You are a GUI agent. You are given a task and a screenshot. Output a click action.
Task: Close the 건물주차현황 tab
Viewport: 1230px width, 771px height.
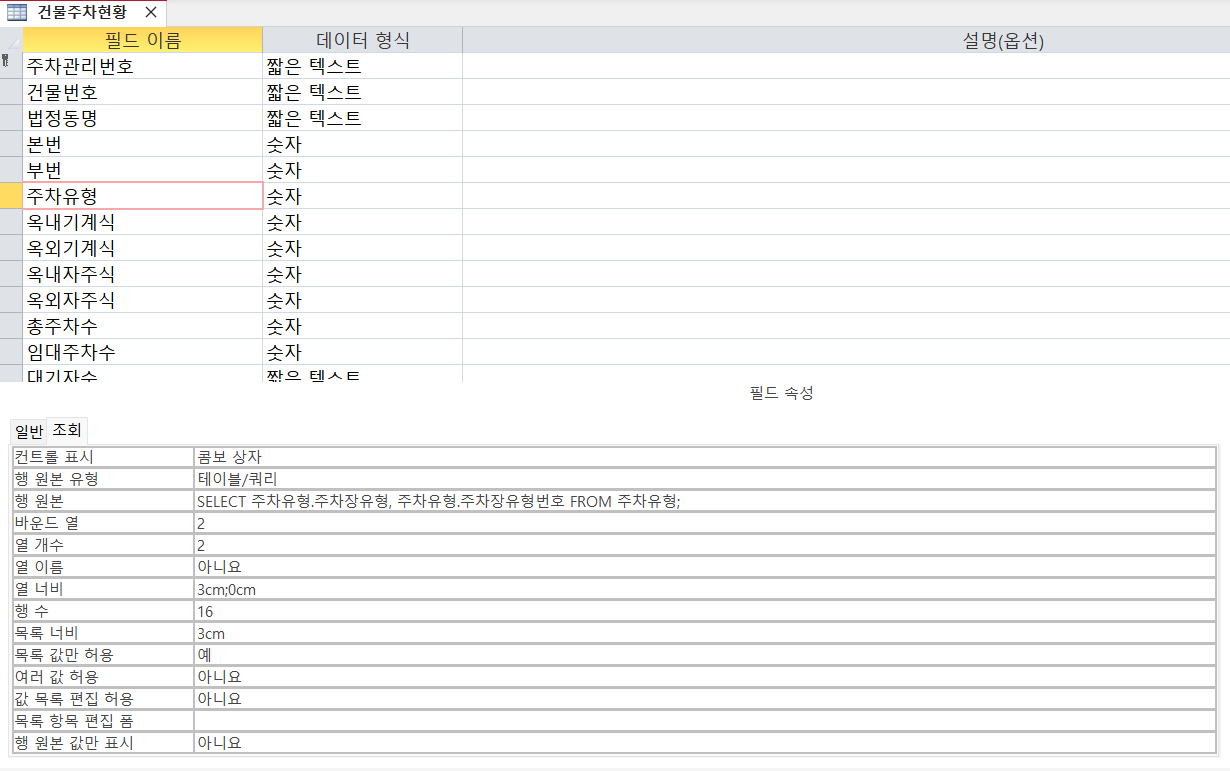click(150, 12)
